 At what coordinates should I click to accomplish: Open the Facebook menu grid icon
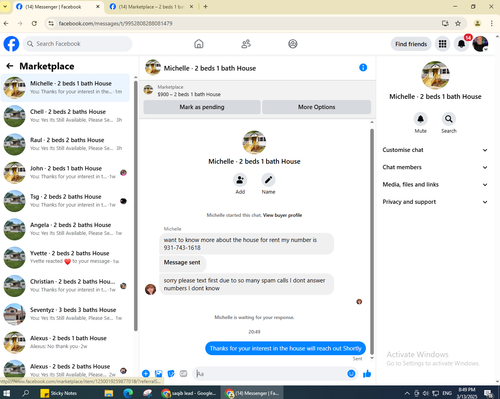click(x=442, y=44)
